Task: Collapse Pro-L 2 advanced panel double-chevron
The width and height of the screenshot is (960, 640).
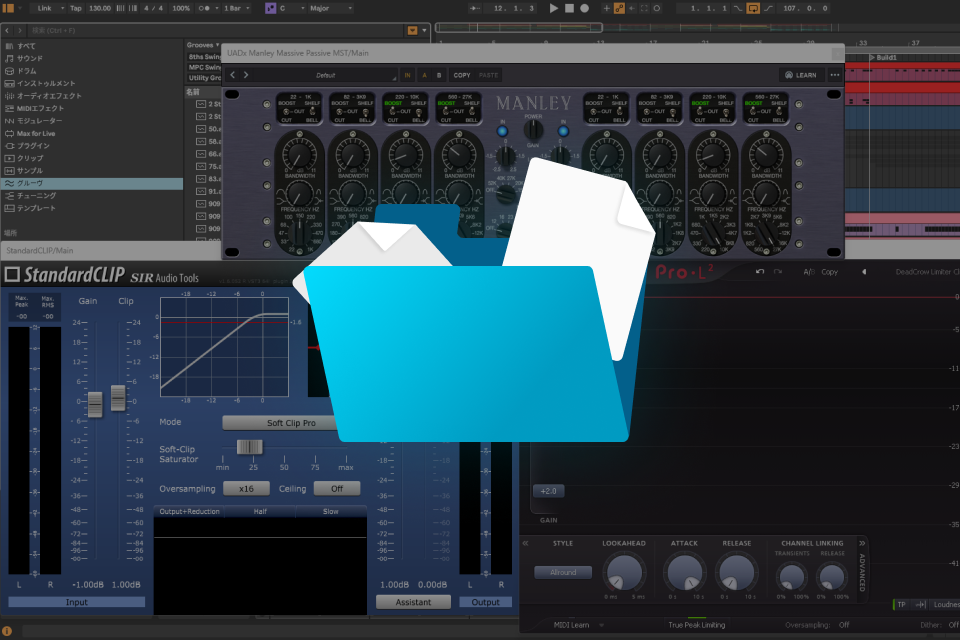Action: [x=862, y=543]
